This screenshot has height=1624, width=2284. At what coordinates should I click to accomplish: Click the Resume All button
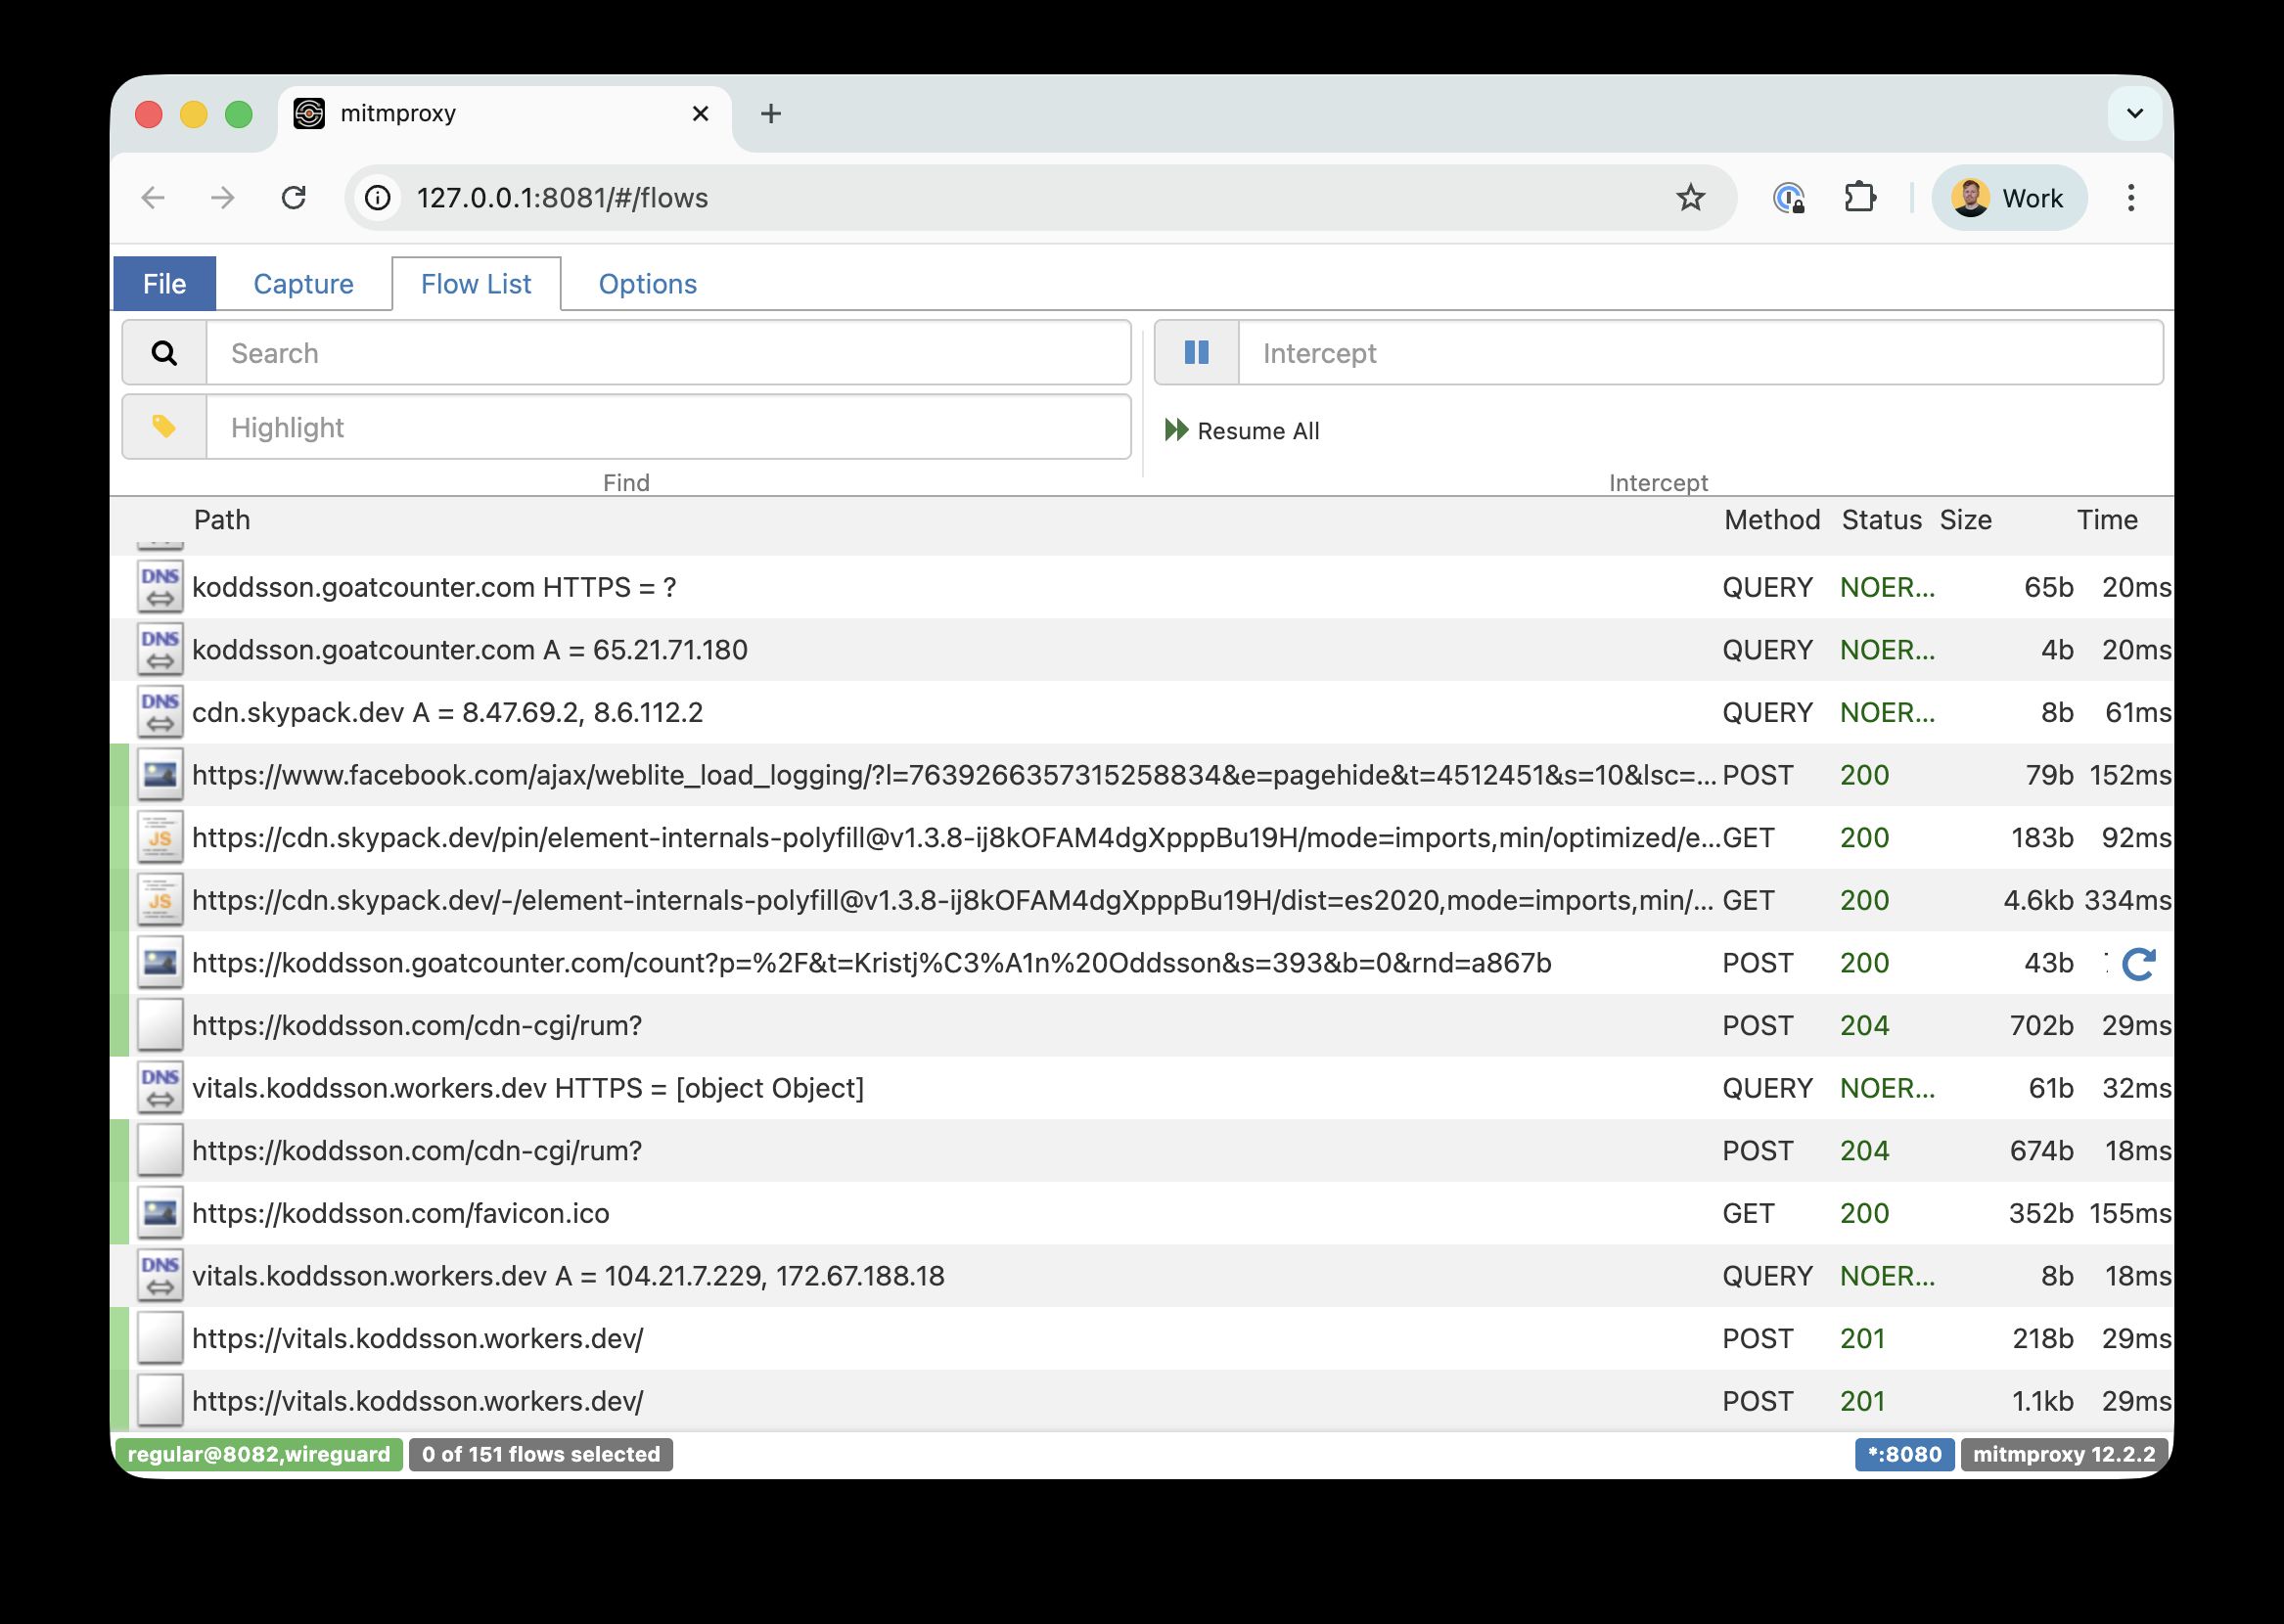(1242, 431)
